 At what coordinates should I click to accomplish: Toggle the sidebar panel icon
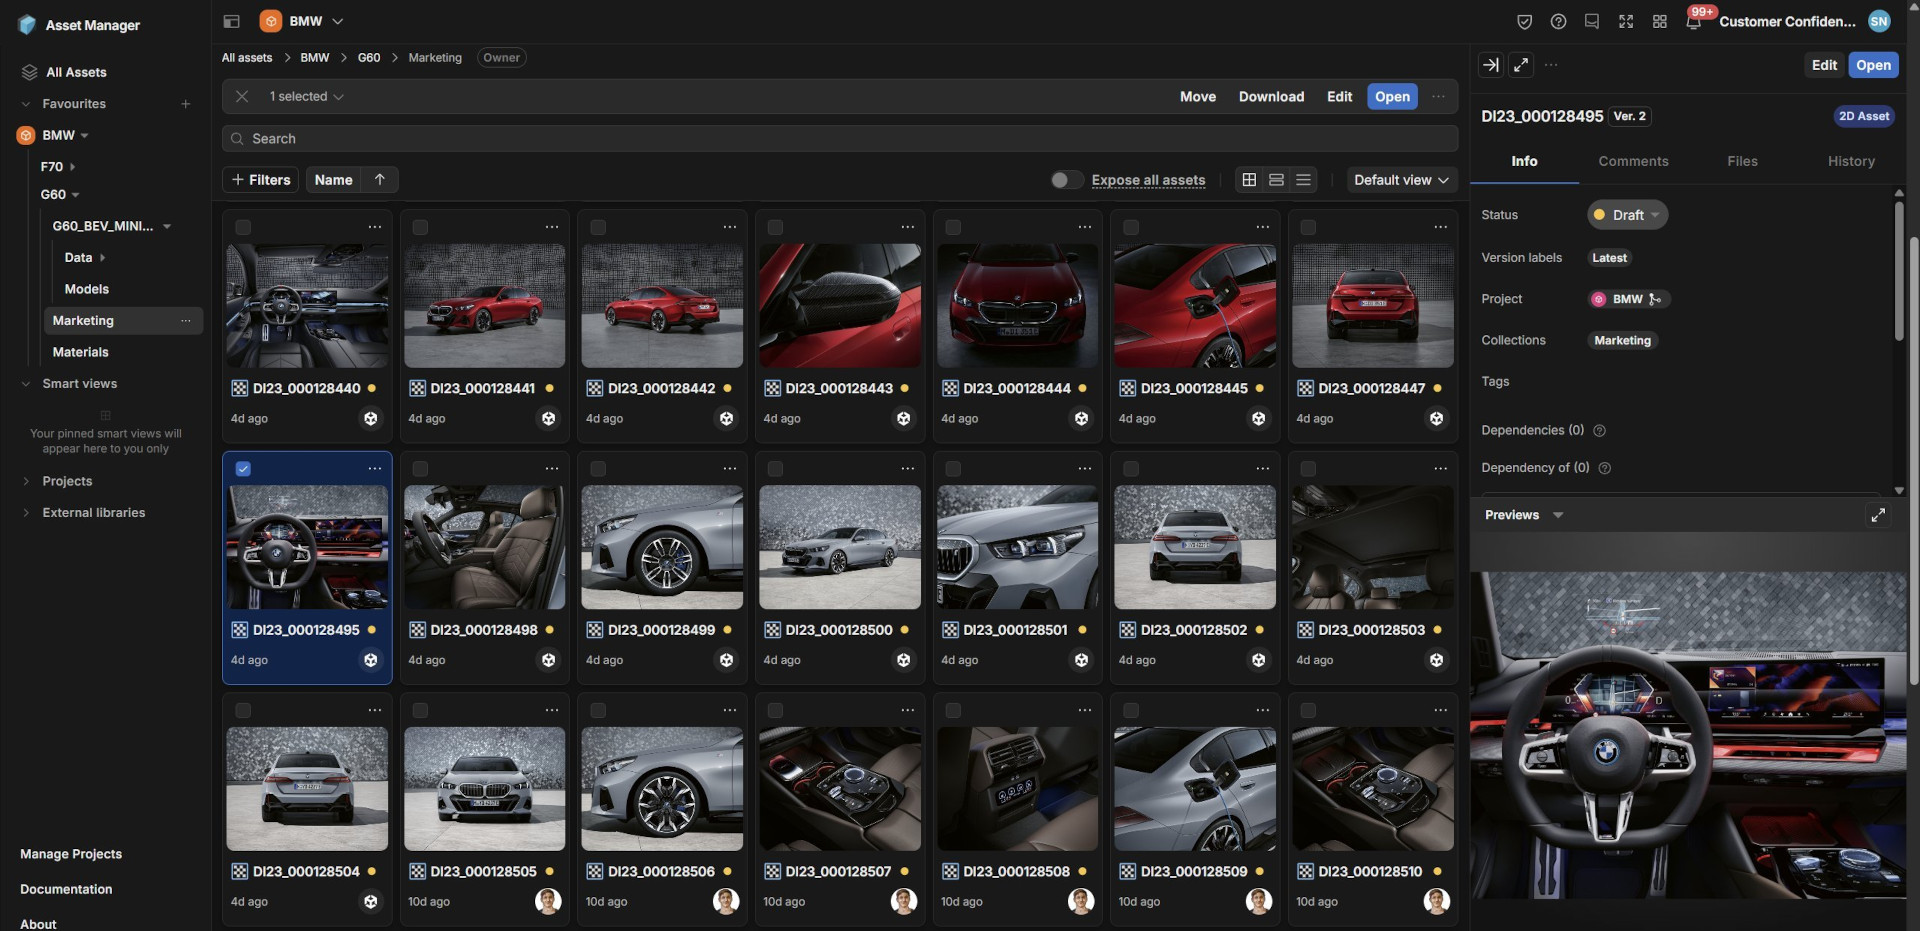(231, 21)
